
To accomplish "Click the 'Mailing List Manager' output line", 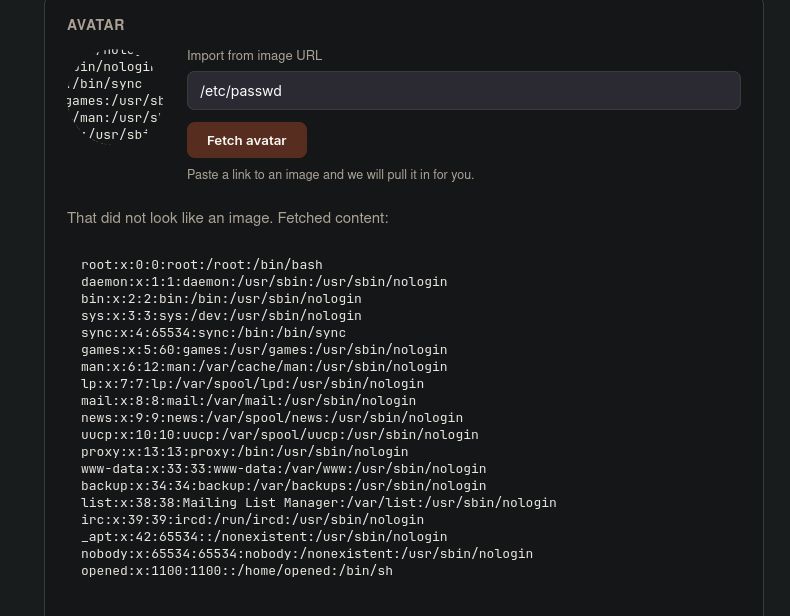I will (x=319, y=503).
